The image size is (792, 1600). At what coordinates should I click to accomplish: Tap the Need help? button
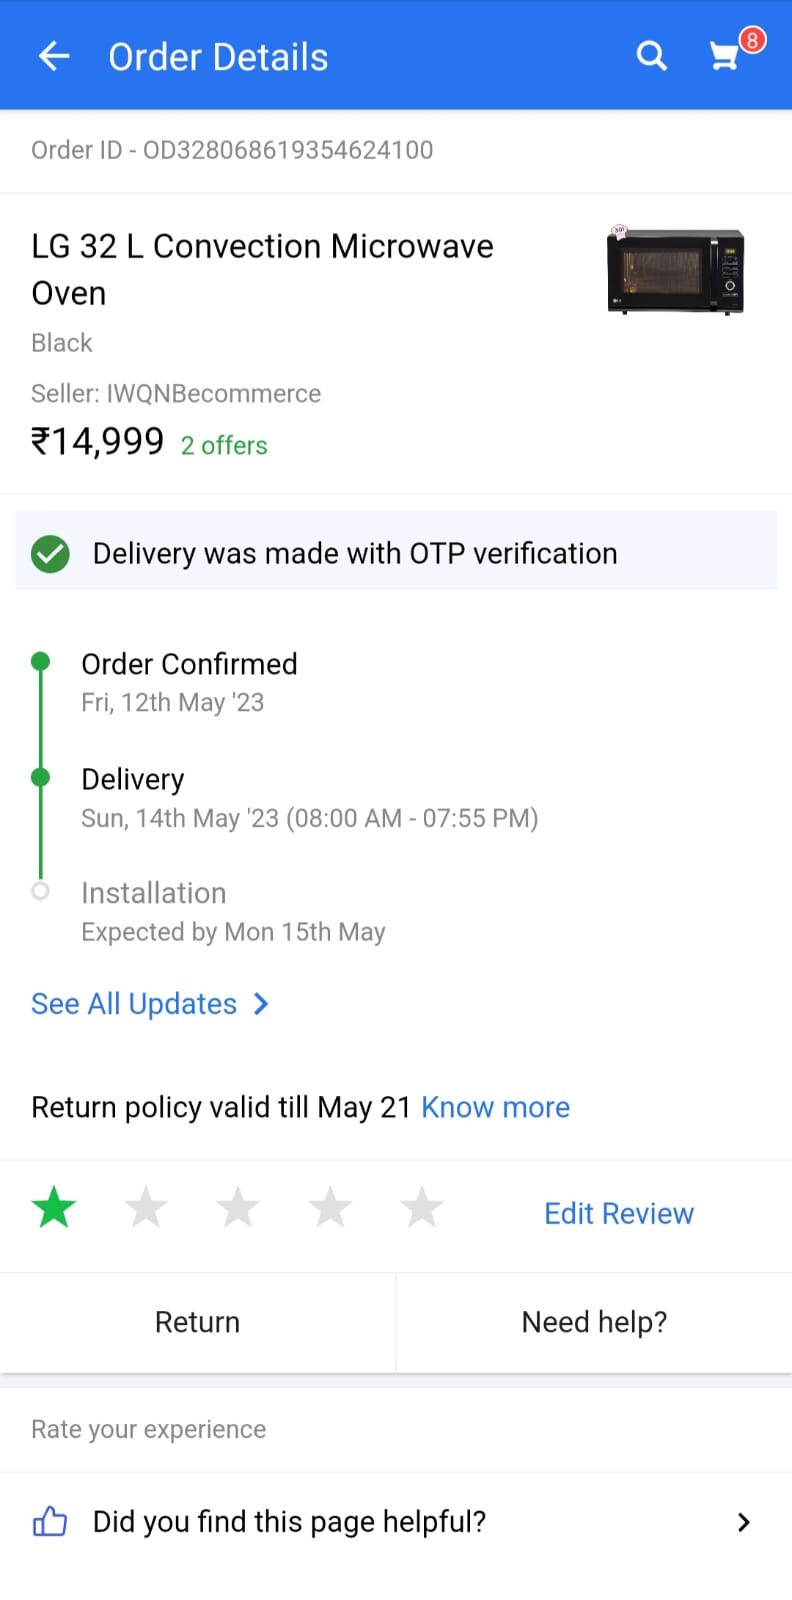594,1322
